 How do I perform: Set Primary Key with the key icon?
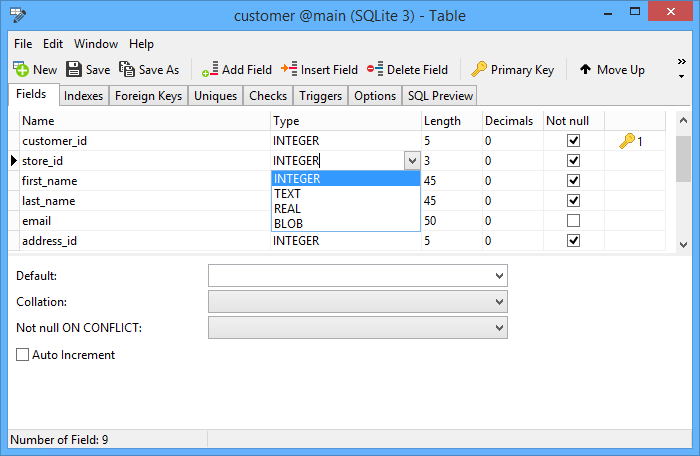[479, 69]
